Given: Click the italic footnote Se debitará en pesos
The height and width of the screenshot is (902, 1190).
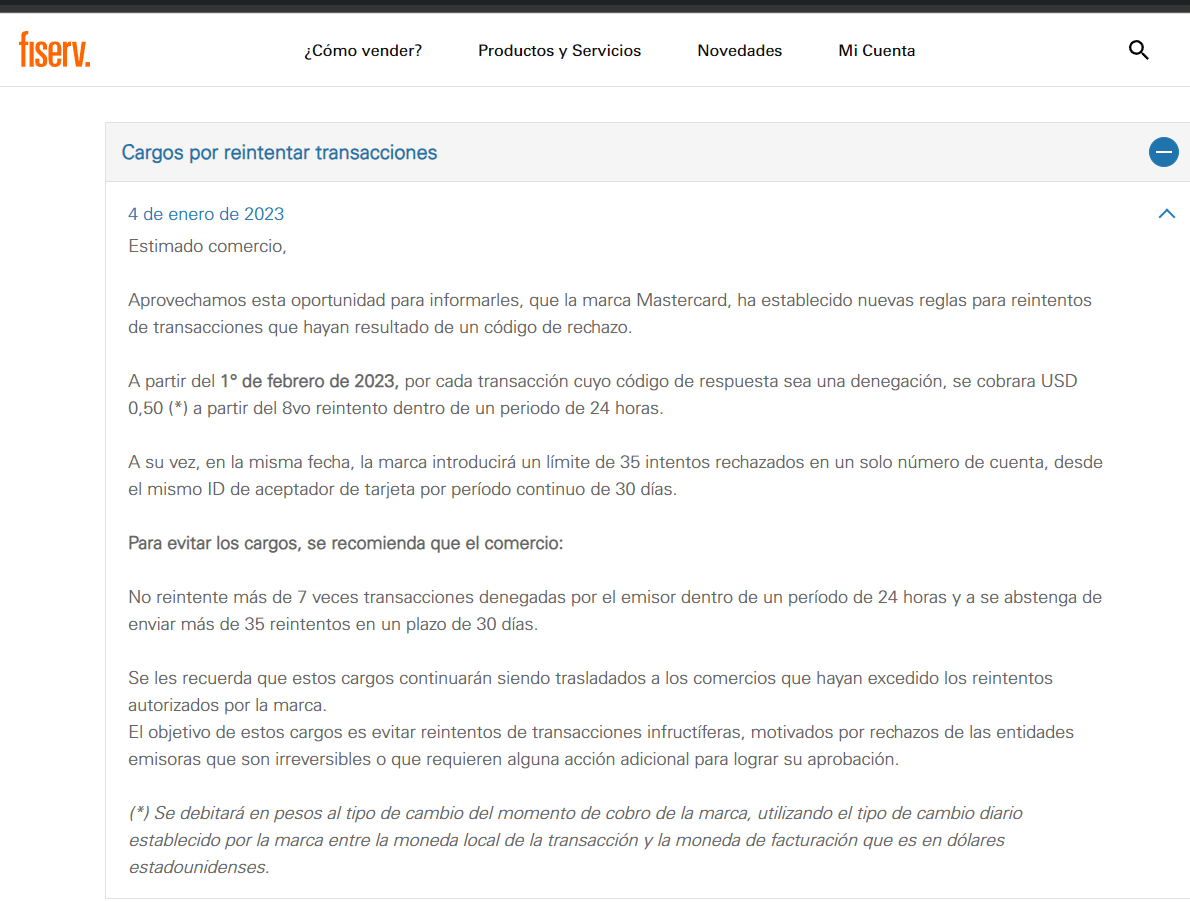Looking at the screenshot, I should point(575,840).
